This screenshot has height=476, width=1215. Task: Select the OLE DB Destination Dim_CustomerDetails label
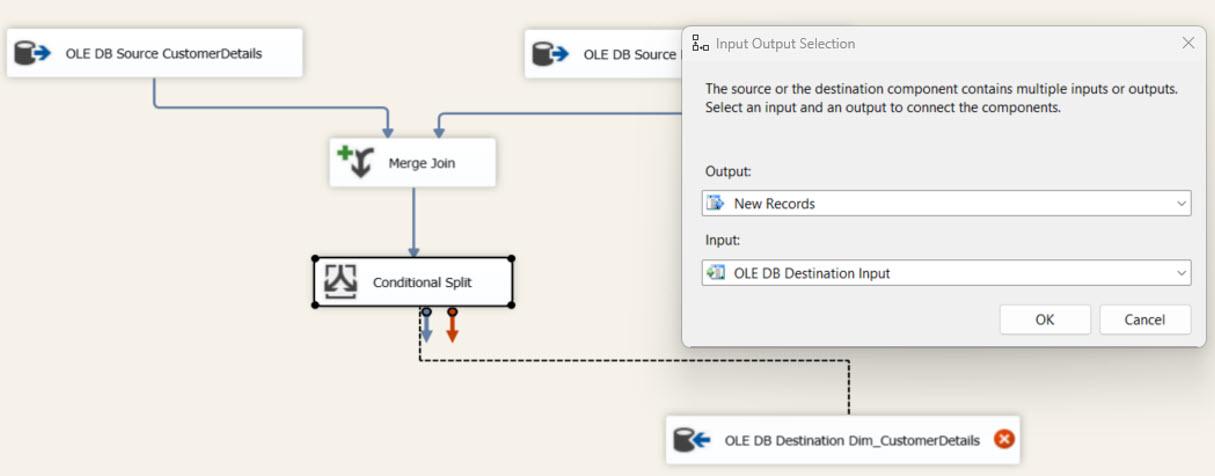click(x=852, y=440)
